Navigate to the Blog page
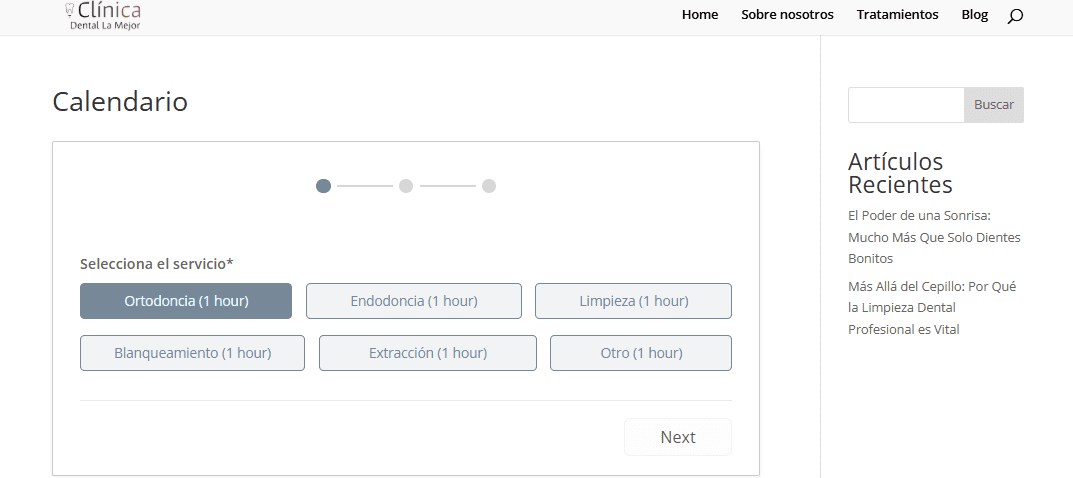Image resolution: width=1073 pixels, height=478 pixels. tap(974, 15)
